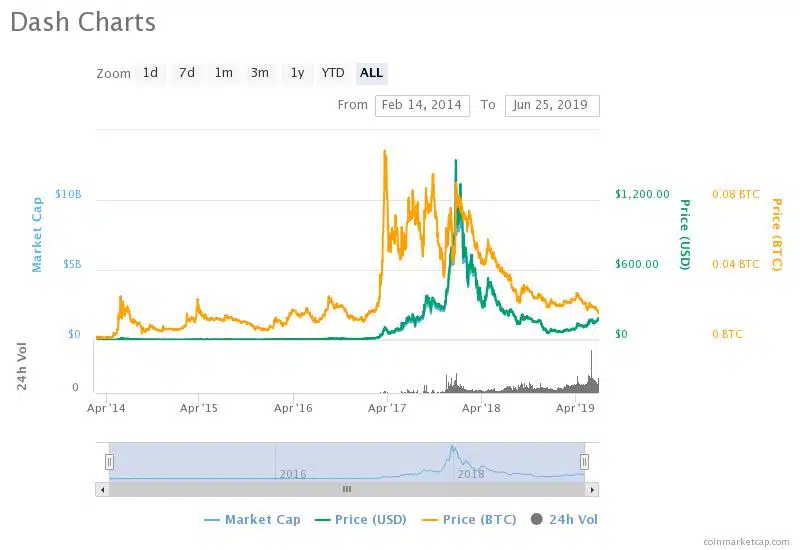Screen dimensions: 800x550
Task: Click the Apr '17 axis label
Action: (x=387, y=408)
